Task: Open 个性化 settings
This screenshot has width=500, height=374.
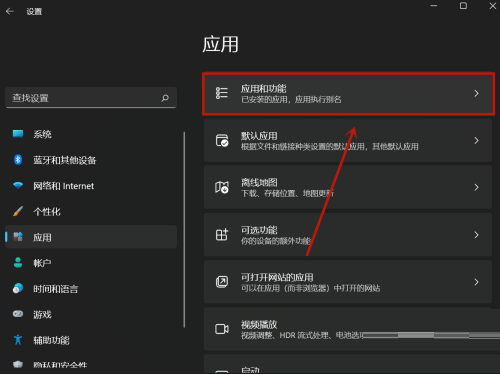Action: pyautogui.click(x=91, y=211)
